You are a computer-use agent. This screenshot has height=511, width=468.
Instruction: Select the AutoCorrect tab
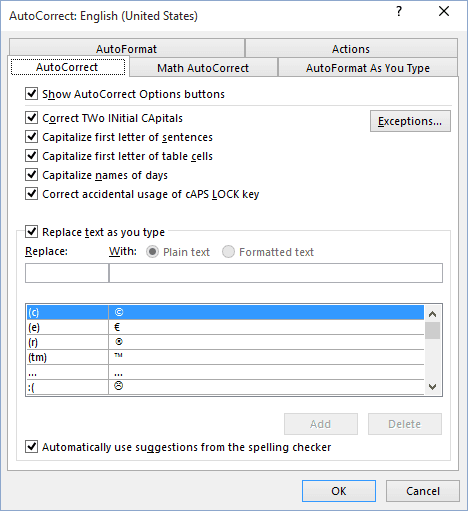tap(68, 67)
